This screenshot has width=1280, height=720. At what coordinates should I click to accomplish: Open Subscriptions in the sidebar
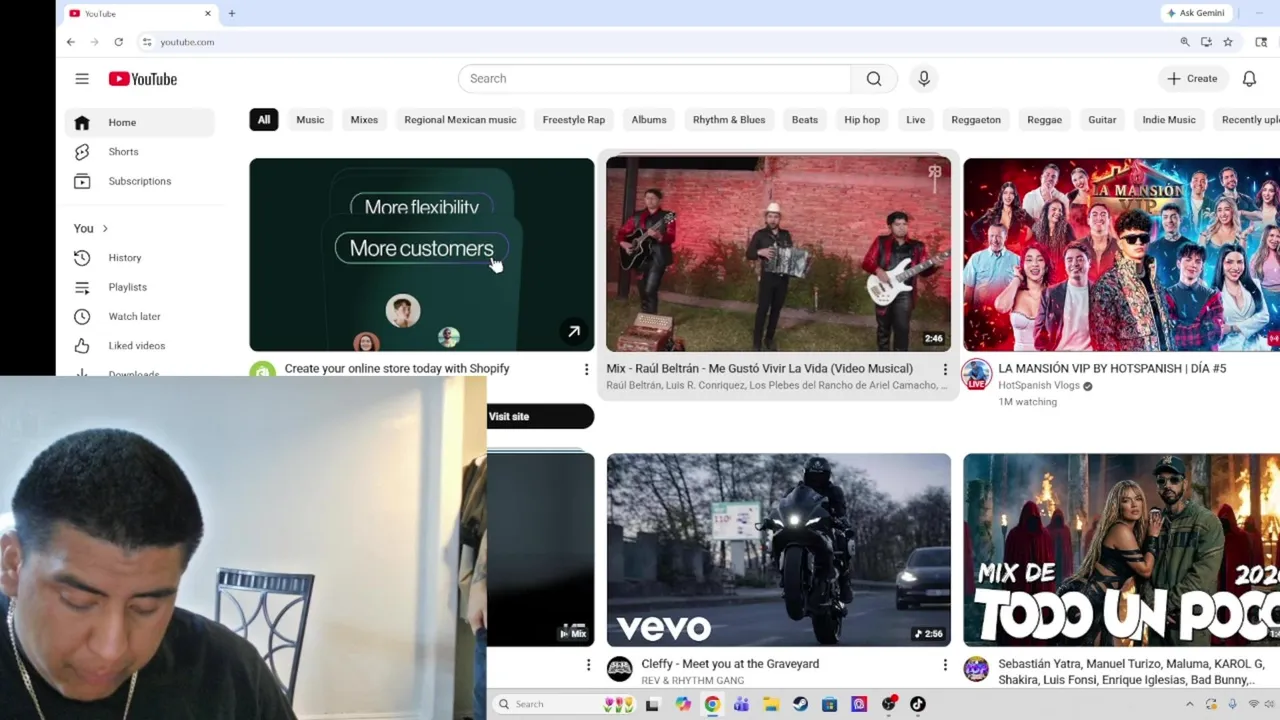140,181
